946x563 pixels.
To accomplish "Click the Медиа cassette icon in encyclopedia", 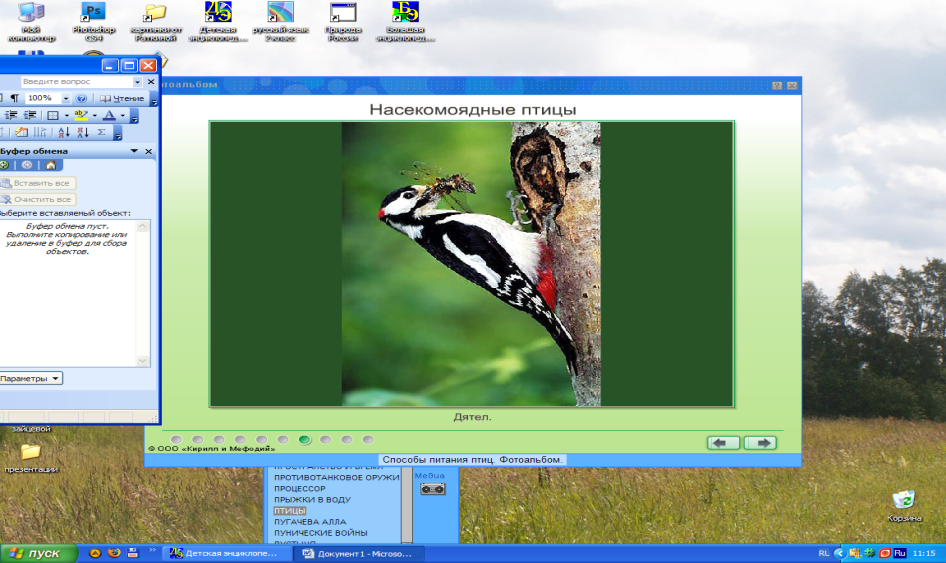I will pos(433,489).
